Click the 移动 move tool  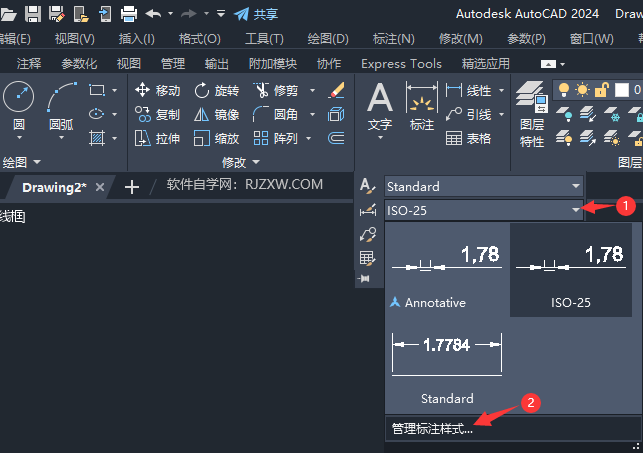click(x=157, y=90)
